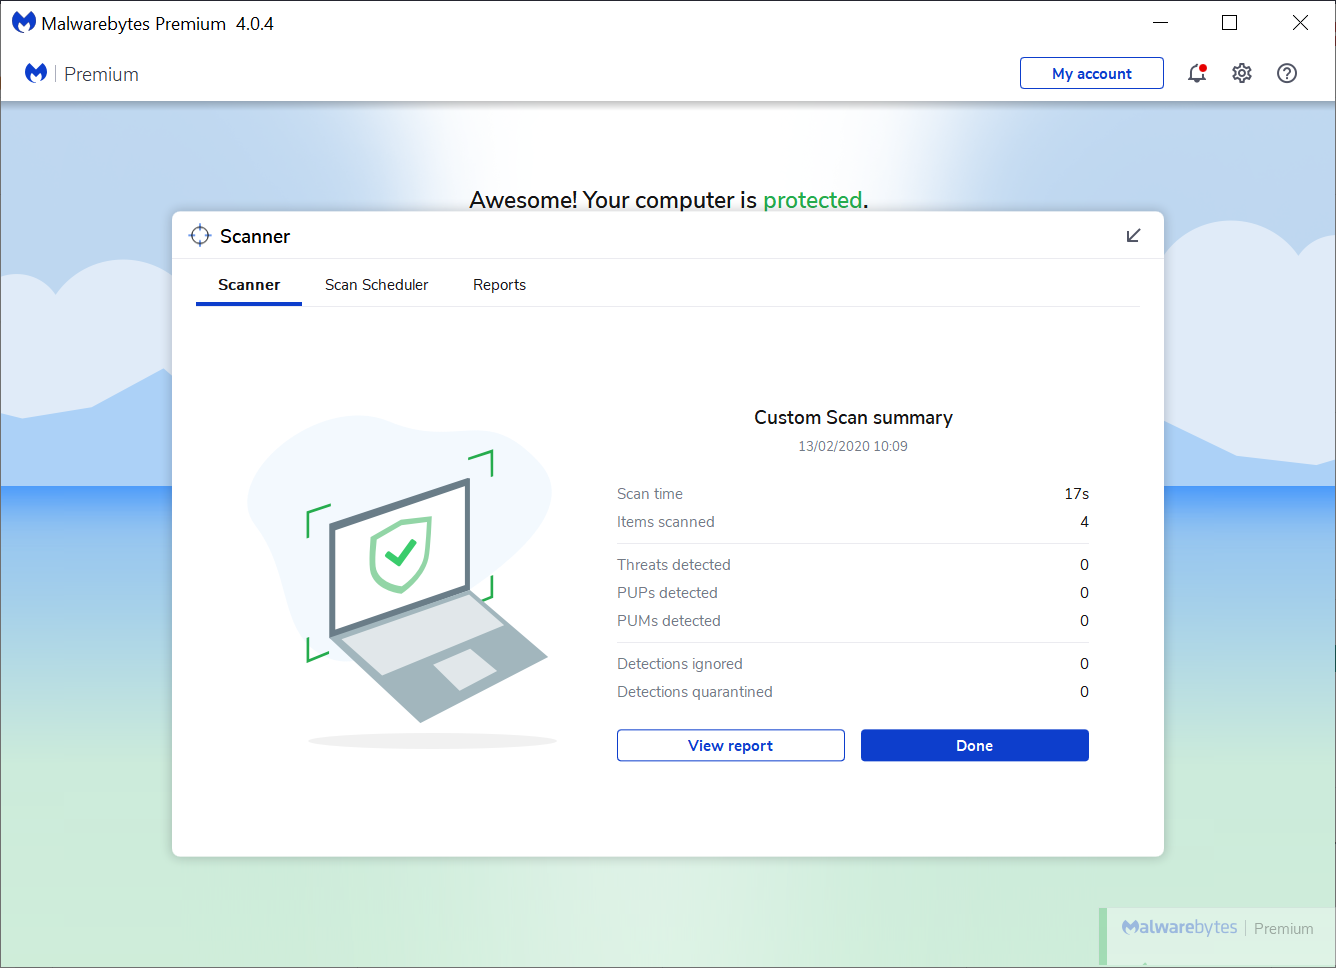Click the Detections quarantined label

click(x=695, y=692)
